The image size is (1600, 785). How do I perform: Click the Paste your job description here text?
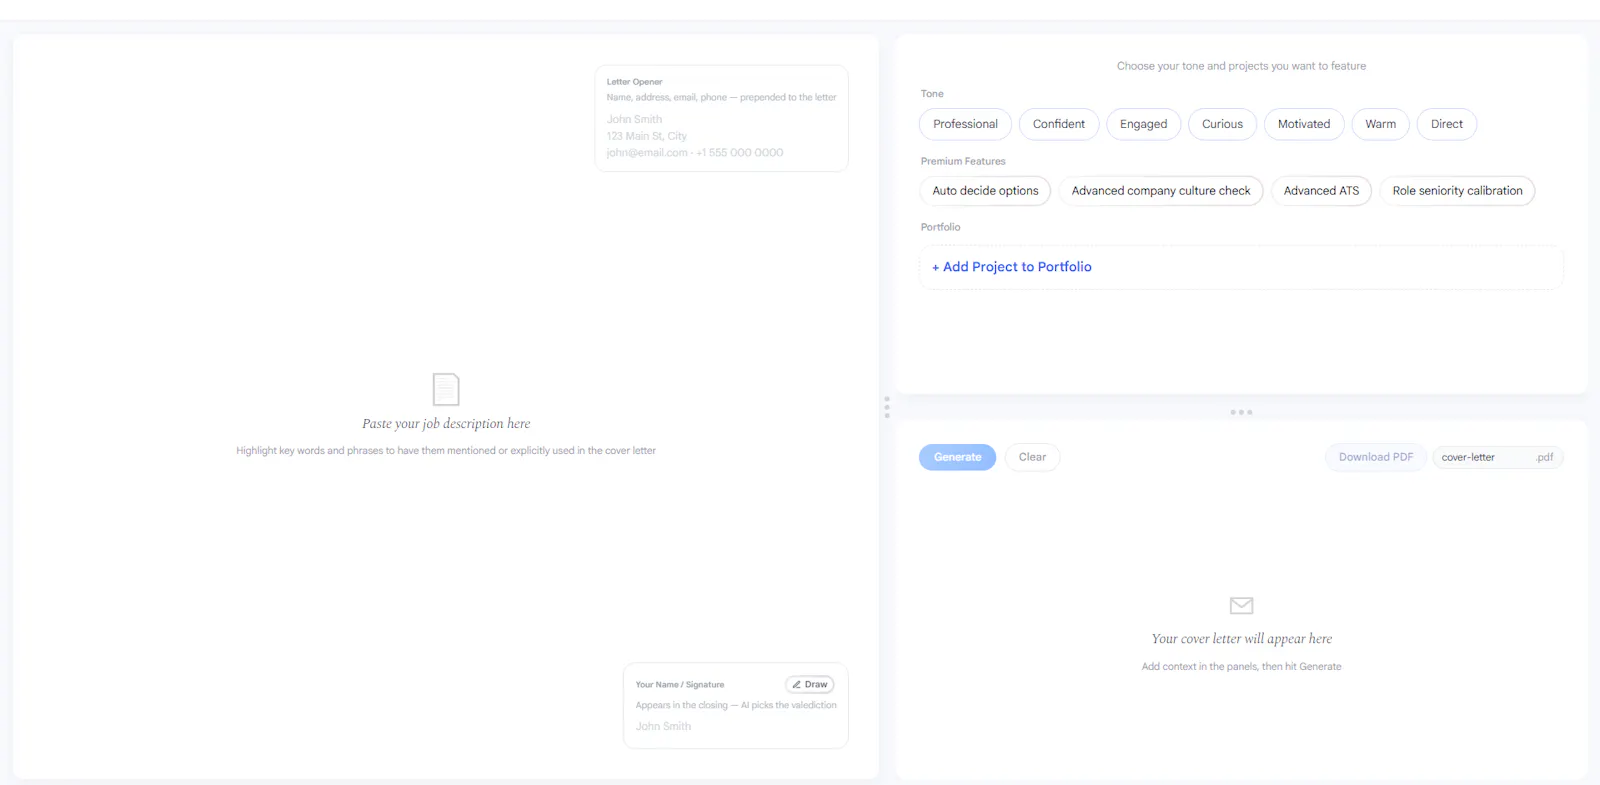[x=446, y=424]
